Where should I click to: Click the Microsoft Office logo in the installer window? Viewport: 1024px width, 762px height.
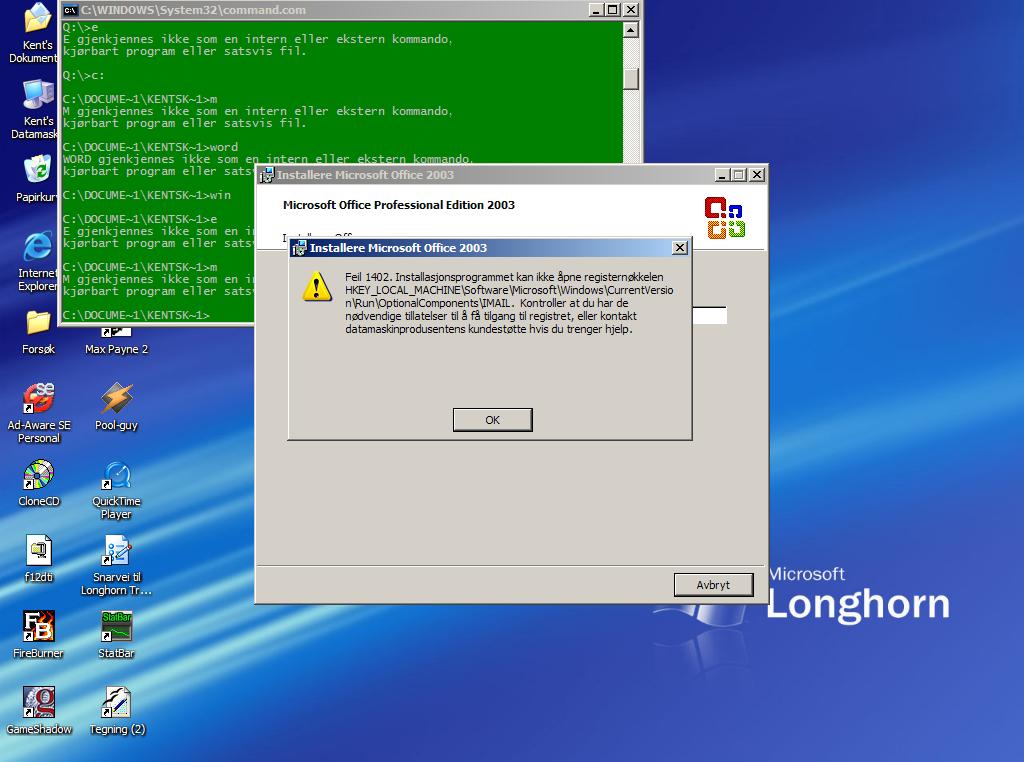click(x=725, y=217)
